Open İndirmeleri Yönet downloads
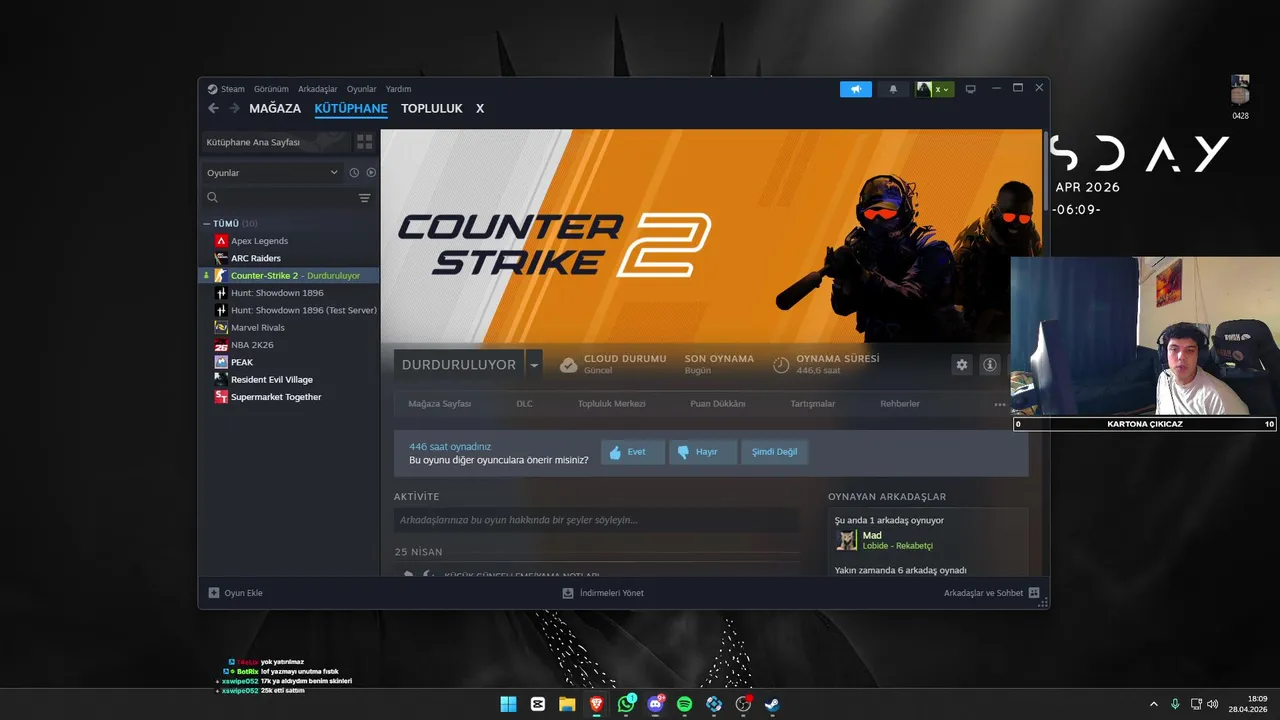The image size is (1280, 720). click(603, 593)
